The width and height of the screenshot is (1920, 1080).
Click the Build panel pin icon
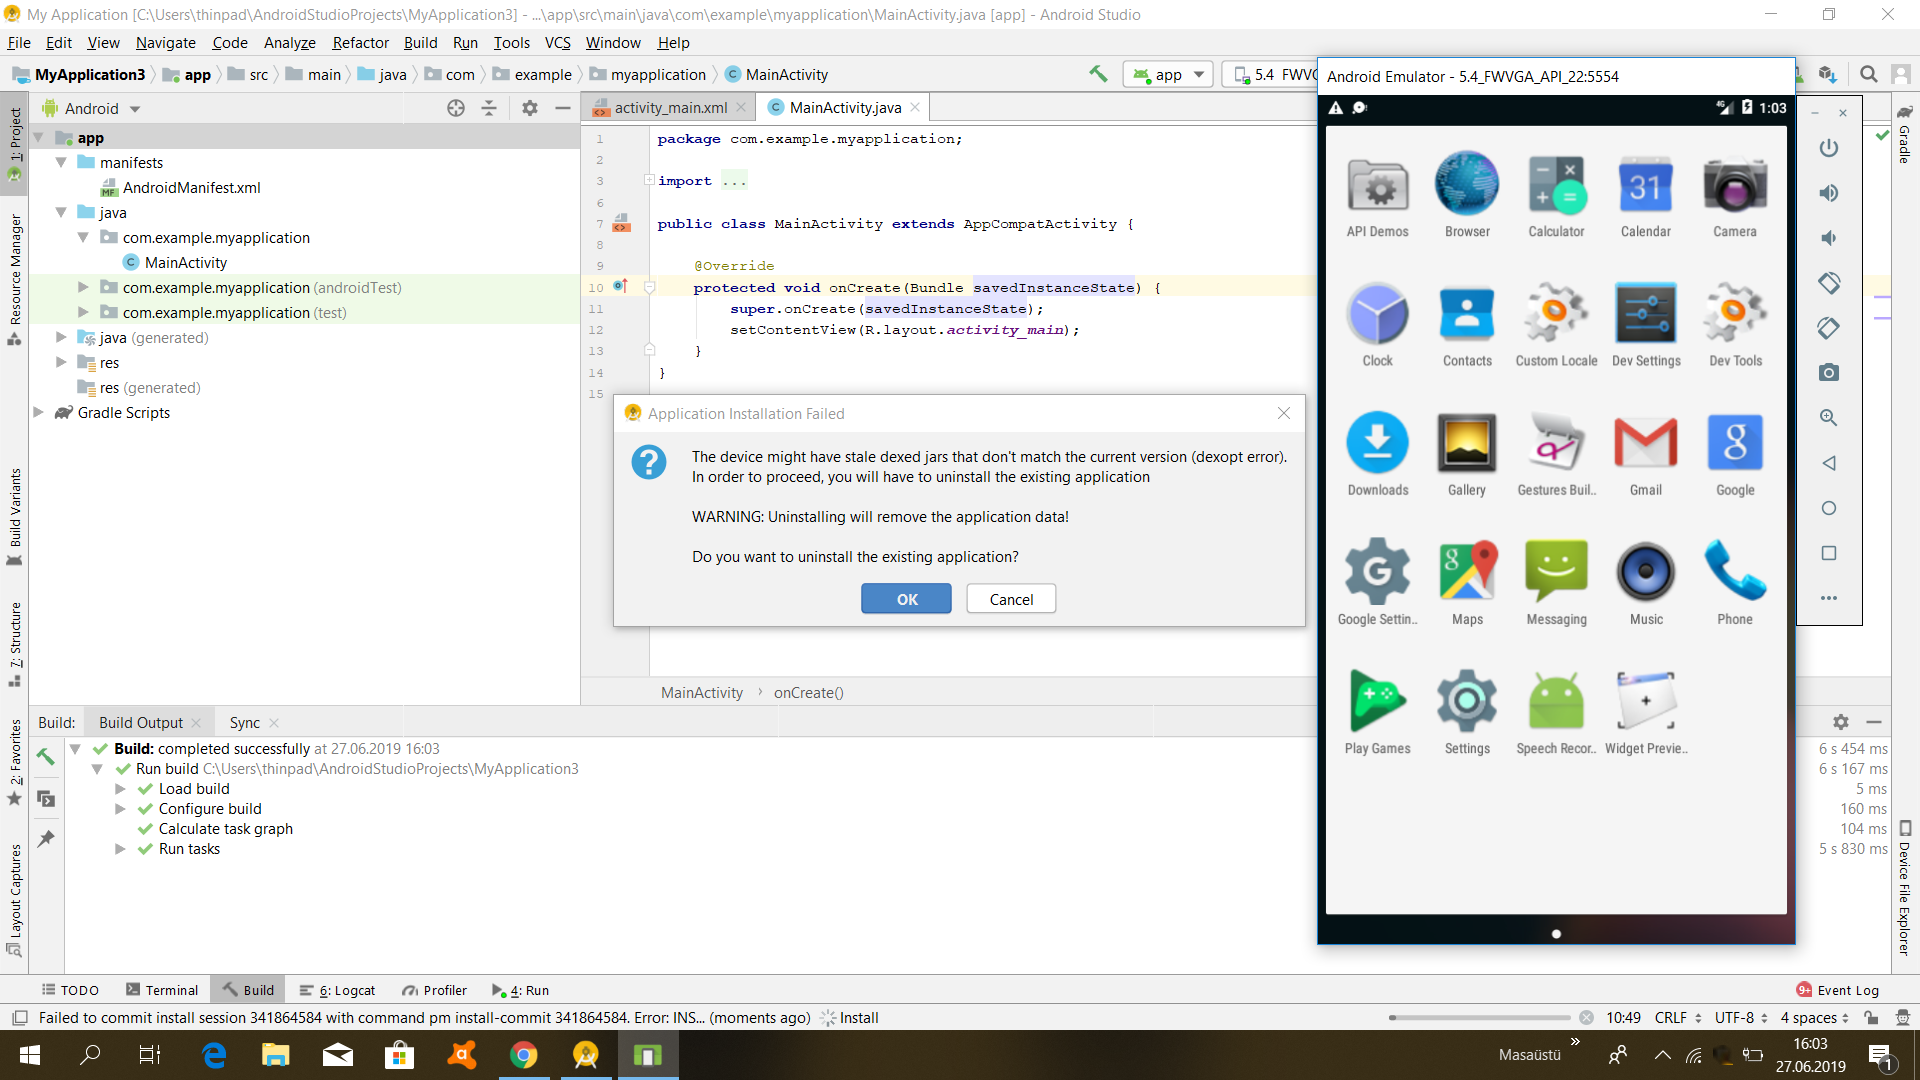pyautogui.click(x=46, y=839)
